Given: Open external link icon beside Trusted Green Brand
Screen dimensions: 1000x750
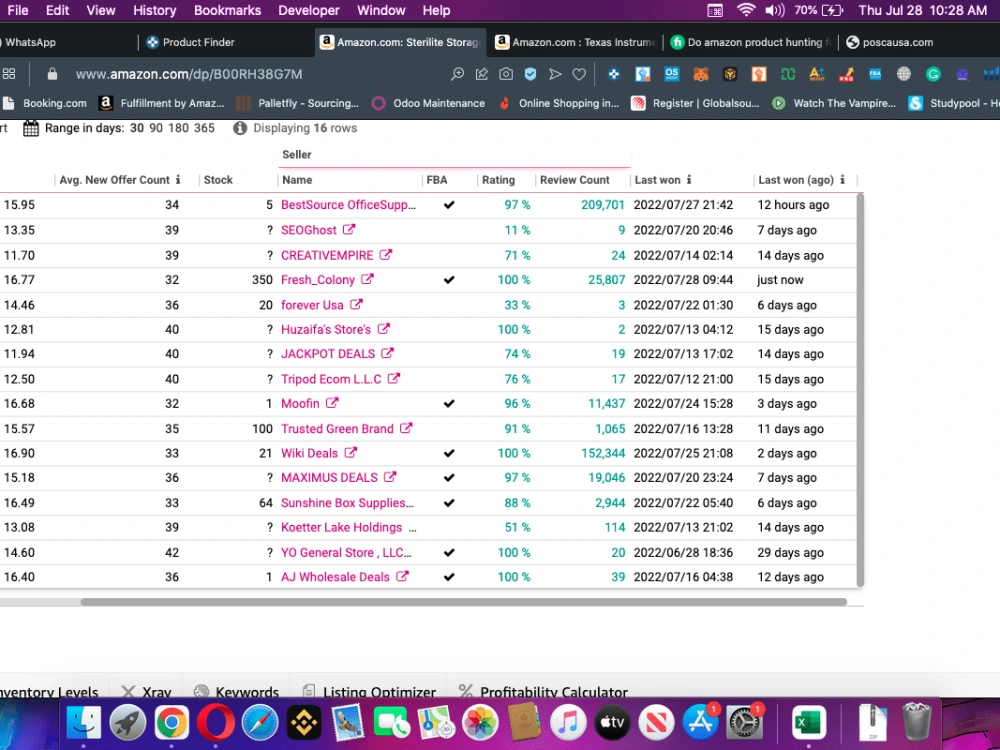Looking at the screenshot, I should (x=406, y=428).
